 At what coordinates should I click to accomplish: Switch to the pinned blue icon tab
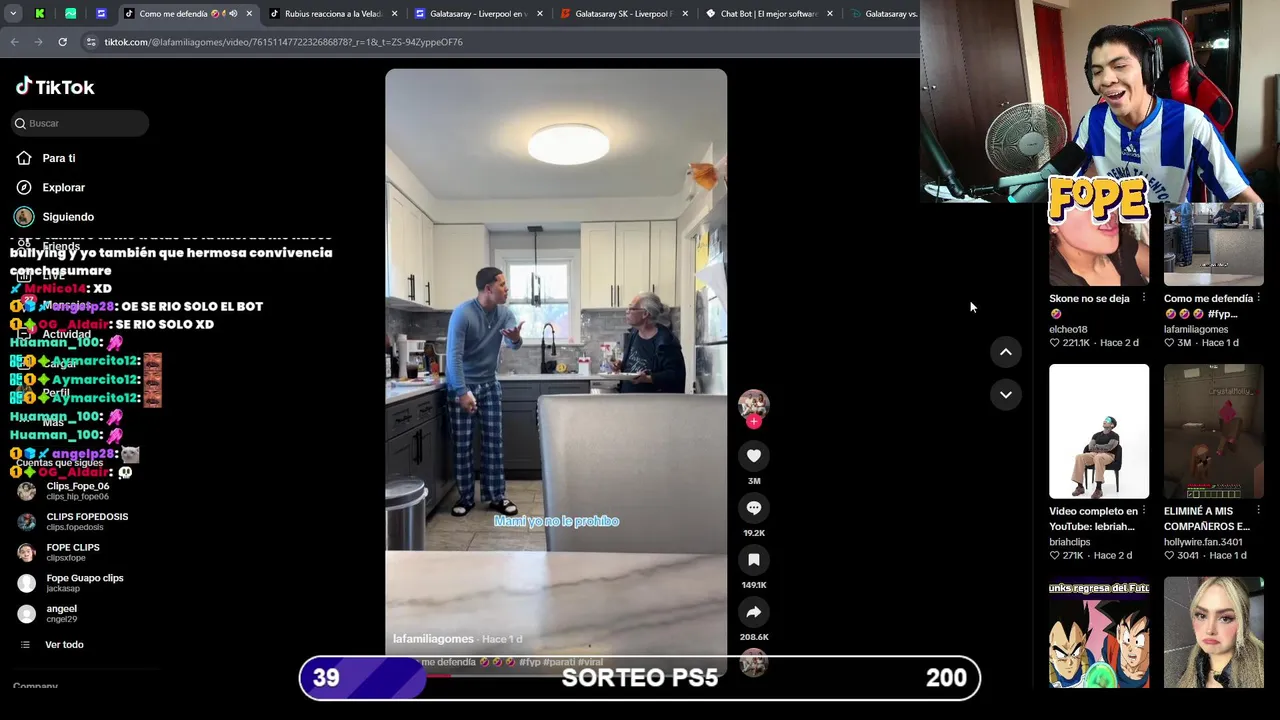pos(101,14)
